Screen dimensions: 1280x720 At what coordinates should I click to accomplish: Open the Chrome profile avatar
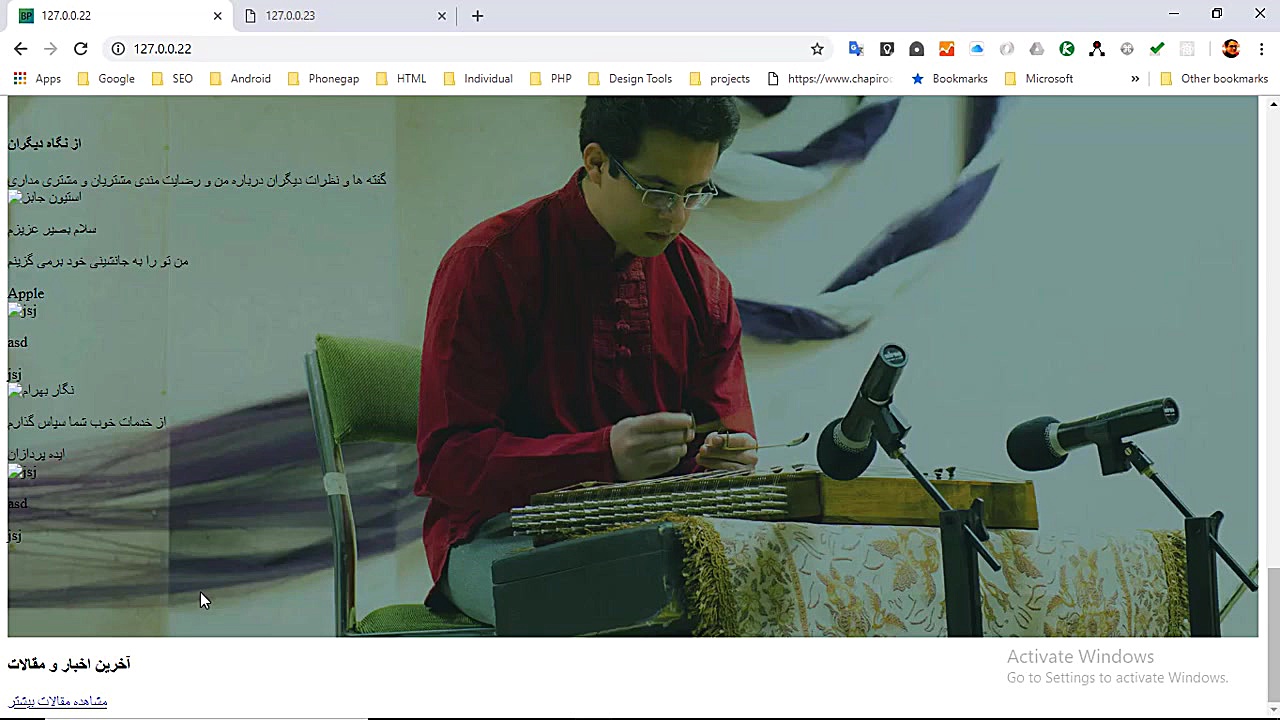tap(1231, 48)
